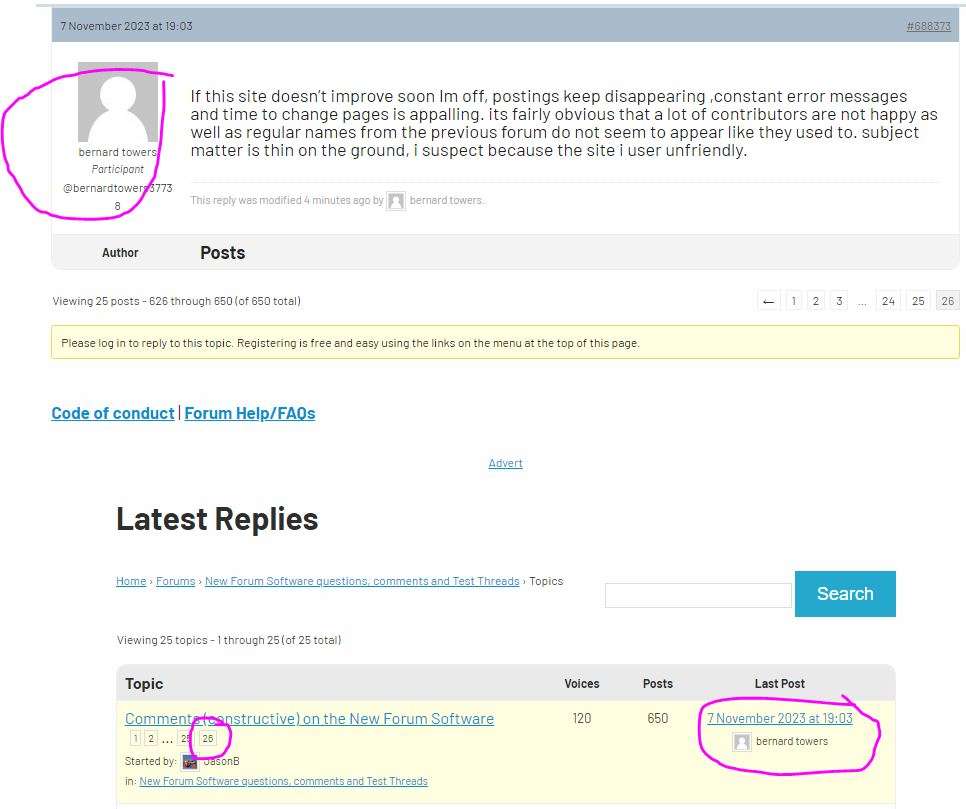
Task: Go to page 2 of posts pagination
Action: (816, 301)
